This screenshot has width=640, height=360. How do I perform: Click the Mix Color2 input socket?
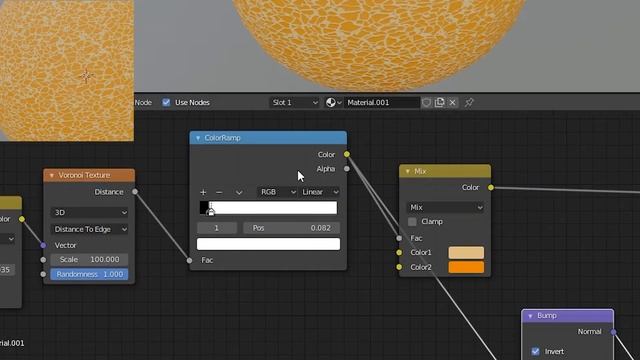click(x=399, y=267)
